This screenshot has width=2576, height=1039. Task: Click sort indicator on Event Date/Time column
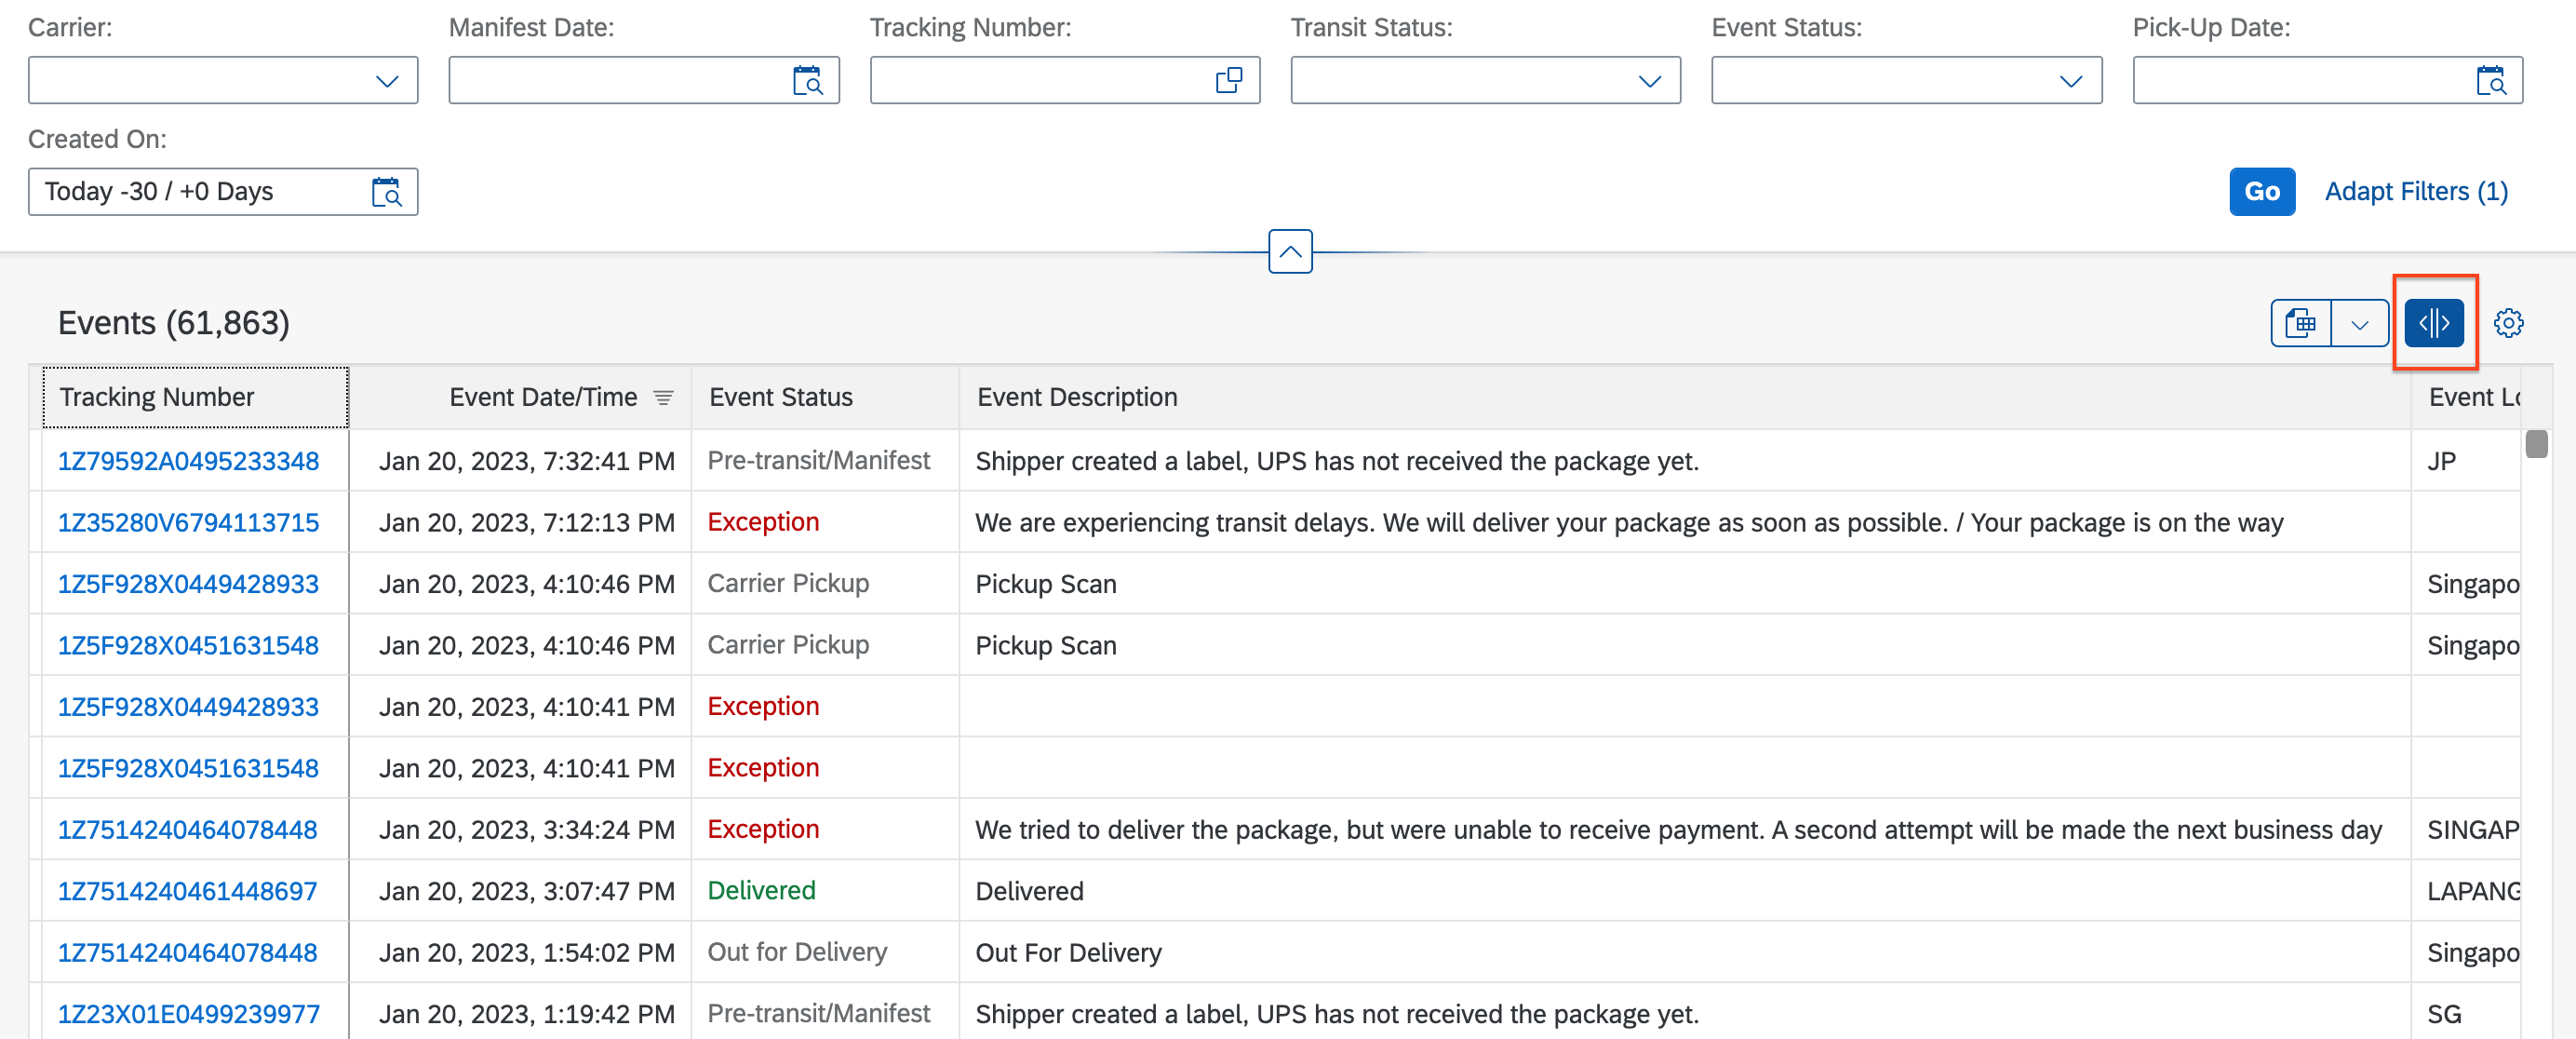663,397
